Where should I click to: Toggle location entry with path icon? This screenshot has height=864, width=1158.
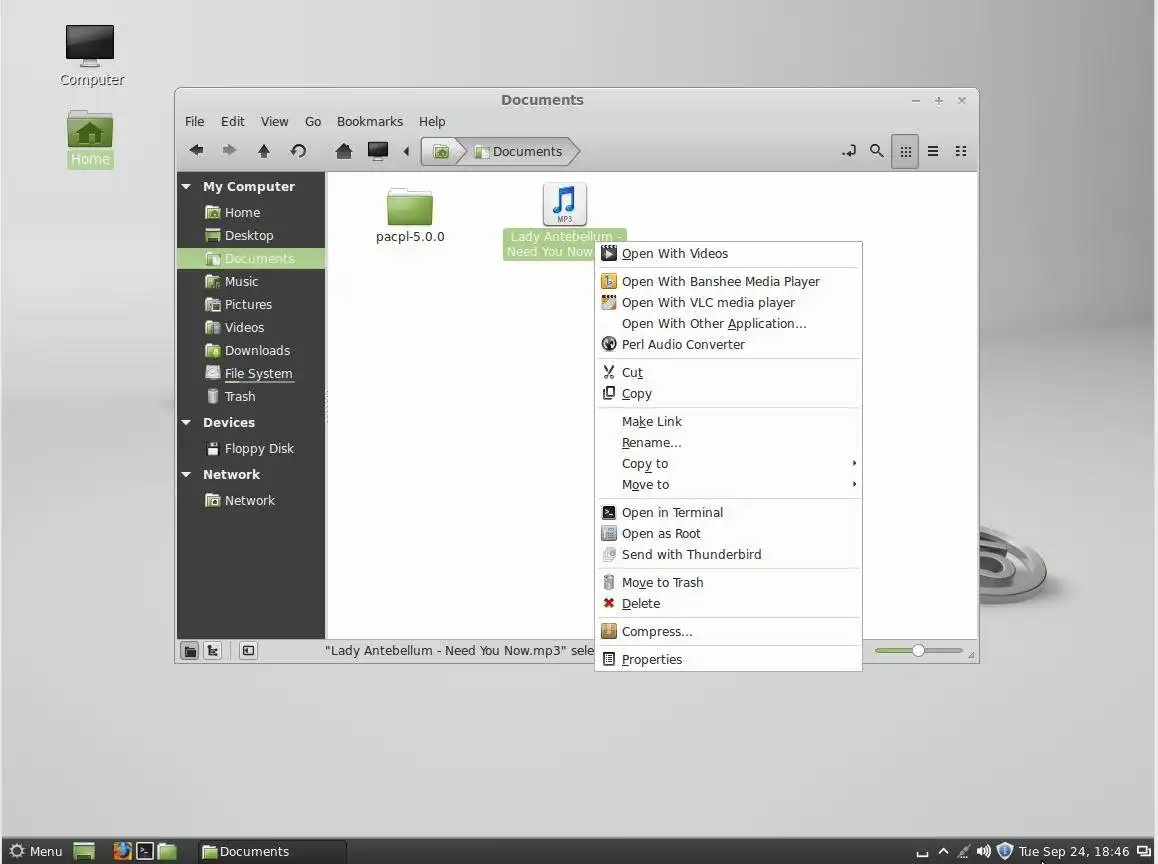[849, 151]
